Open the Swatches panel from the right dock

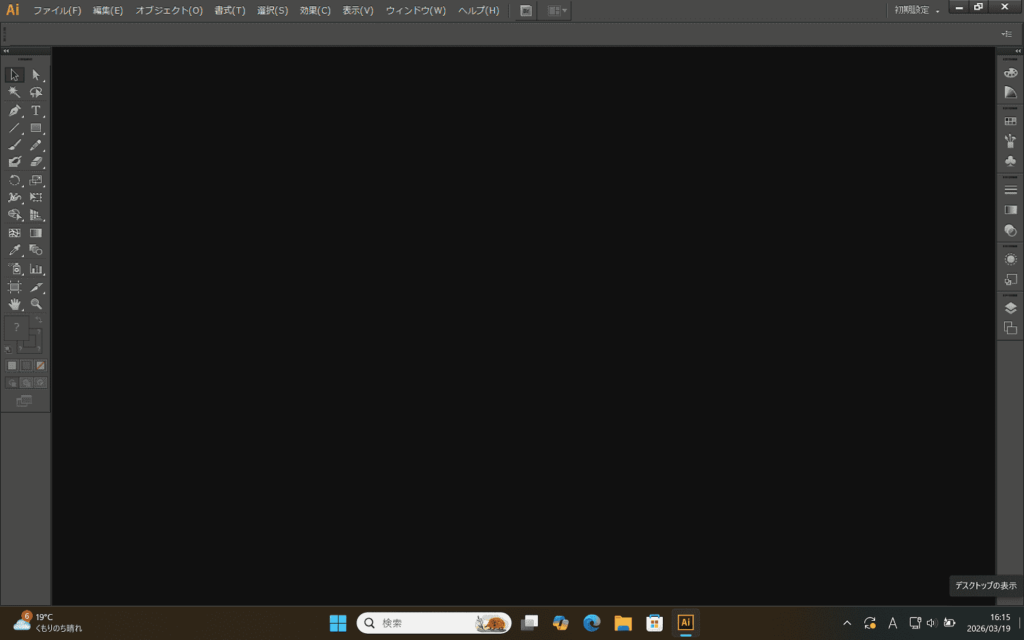click(x=1009, y=120)
